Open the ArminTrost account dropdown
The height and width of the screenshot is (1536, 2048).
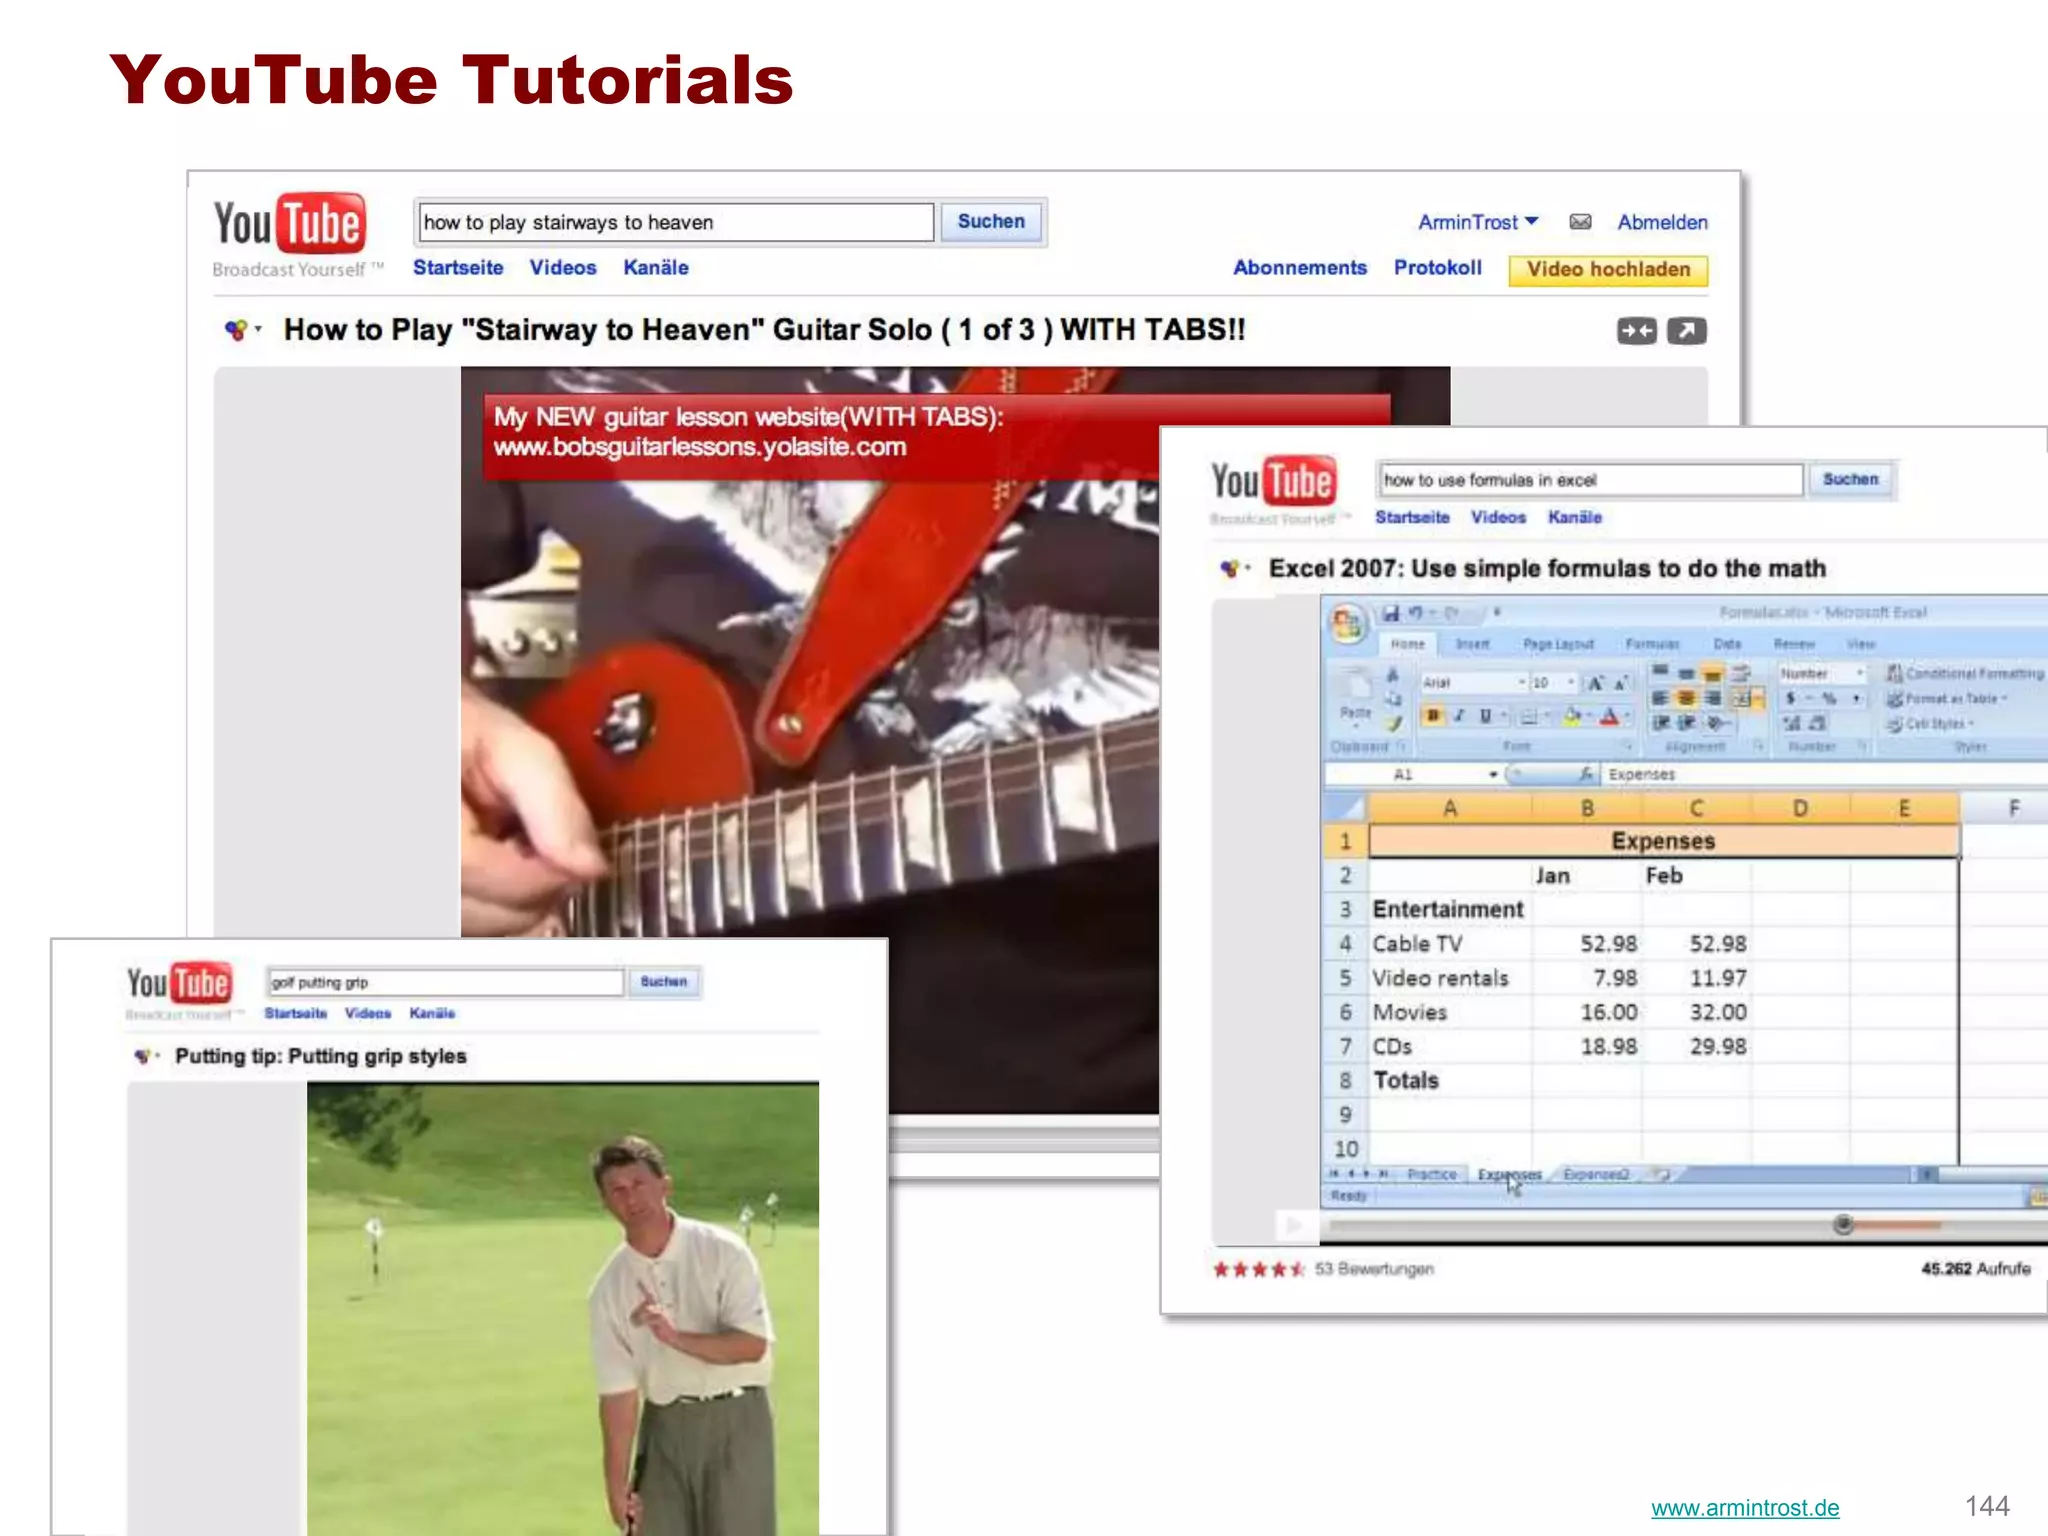pos(1478,222)
